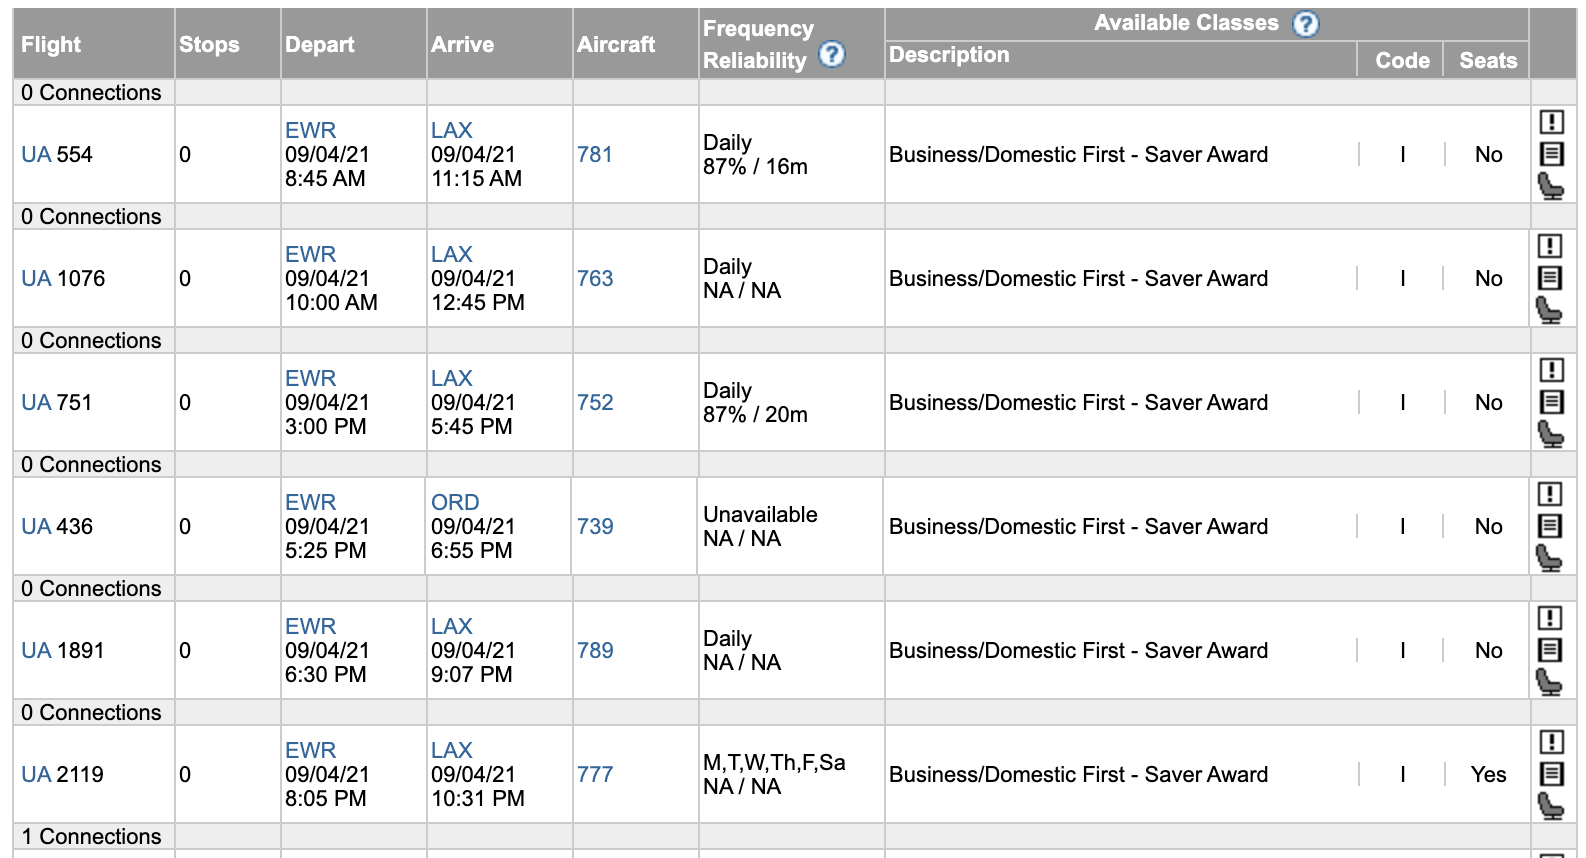Open details list icon for UA 2119
The width and height of the screenshot is (1586, 858).
click(1551, 774)
